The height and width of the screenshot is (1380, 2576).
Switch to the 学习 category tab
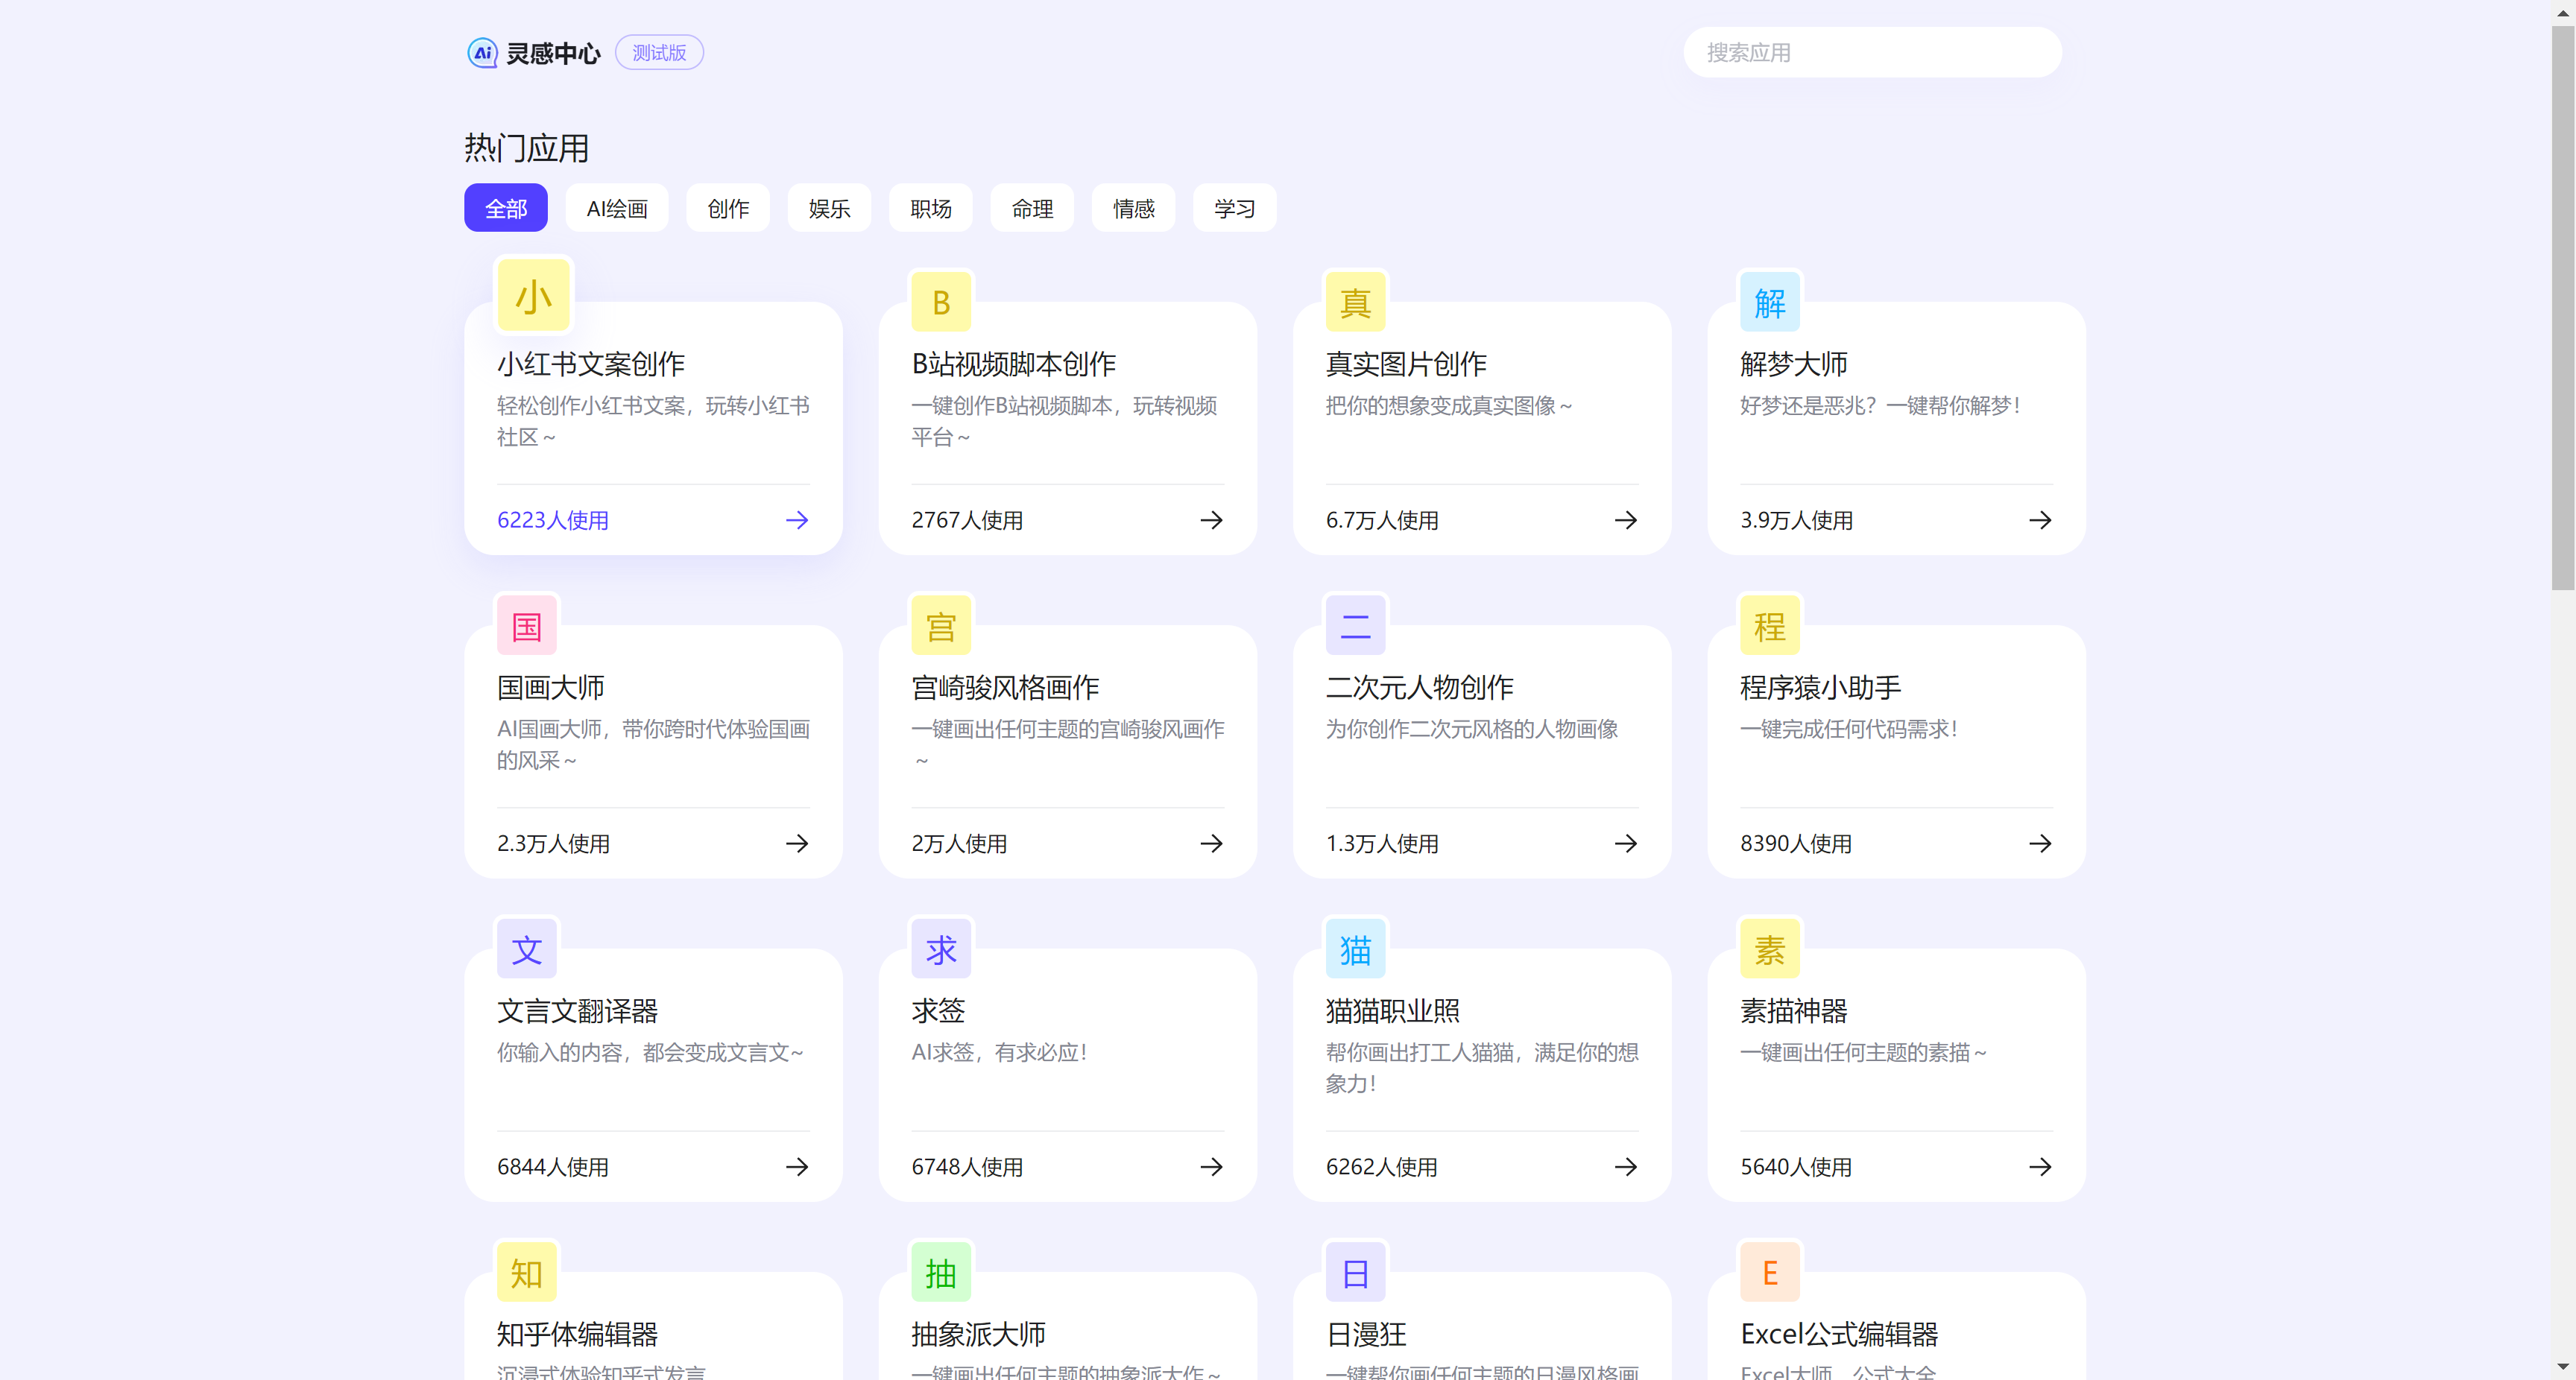[1235, 208]
